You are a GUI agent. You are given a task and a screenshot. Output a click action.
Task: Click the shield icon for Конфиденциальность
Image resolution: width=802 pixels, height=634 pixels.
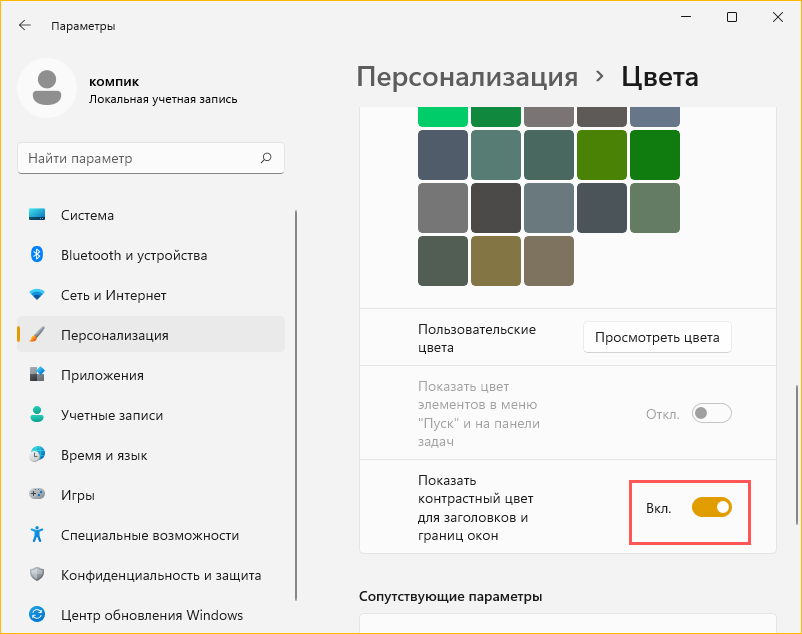[x=37, y=574]
